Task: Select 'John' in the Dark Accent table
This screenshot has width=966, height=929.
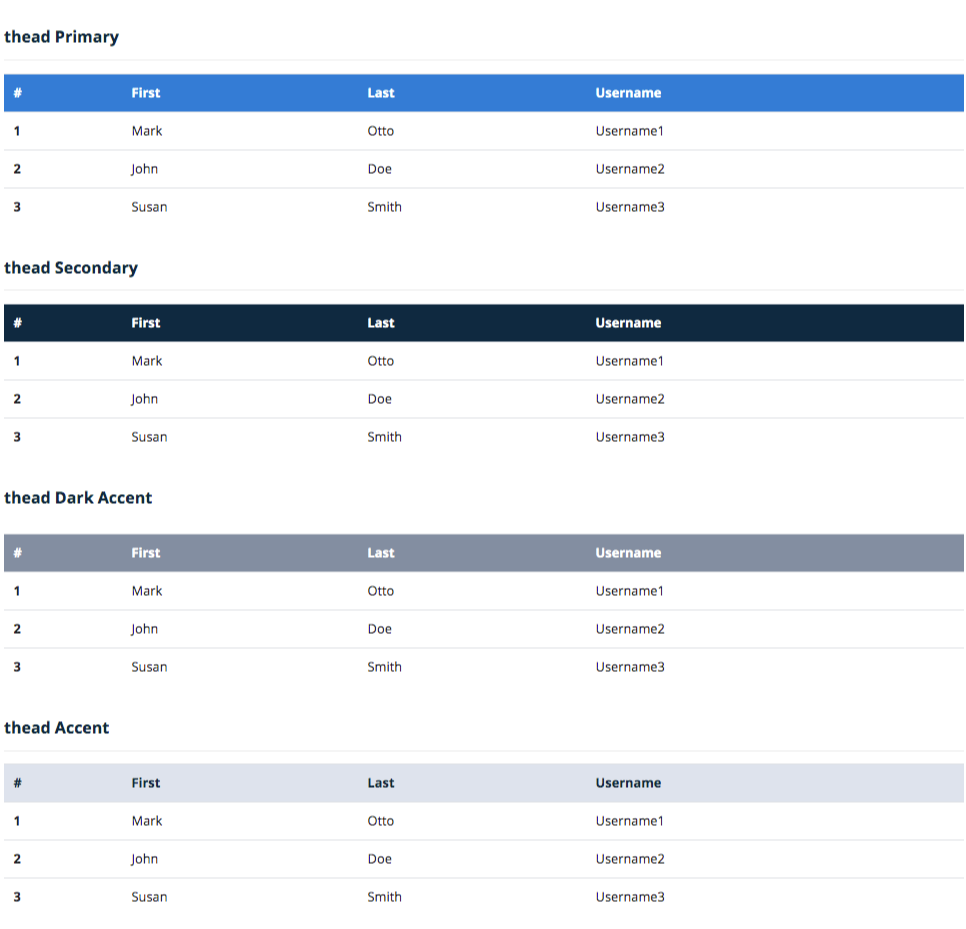Action: point(145,629)
